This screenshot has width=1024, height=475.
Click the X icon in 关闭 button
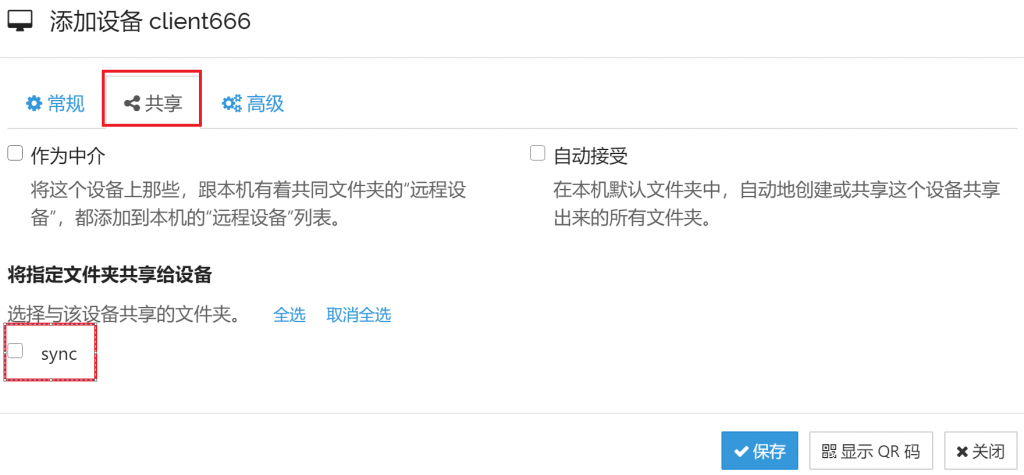962,451
